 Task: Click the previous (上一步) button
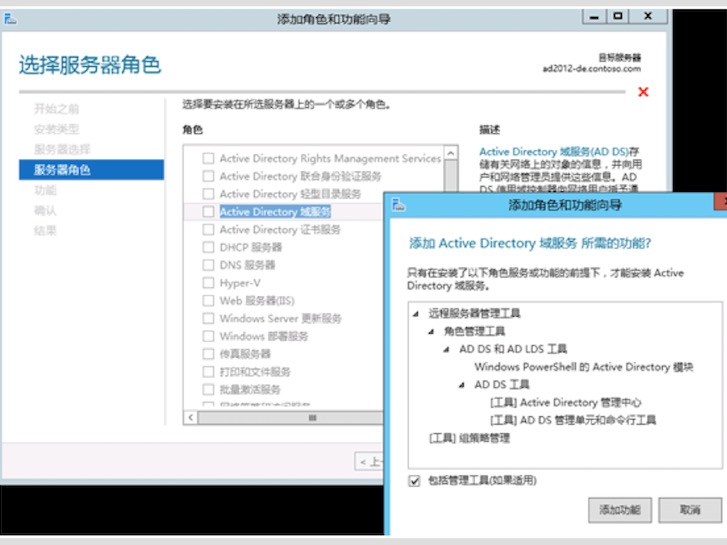coord(370,462)
